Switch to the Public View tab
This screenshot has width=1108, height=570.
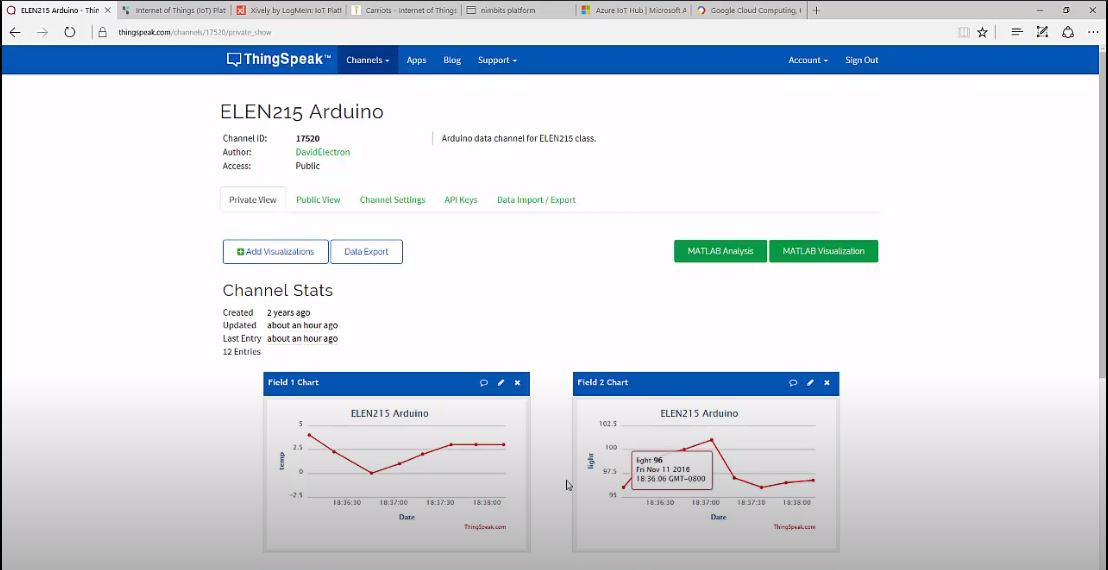point(318,200)
